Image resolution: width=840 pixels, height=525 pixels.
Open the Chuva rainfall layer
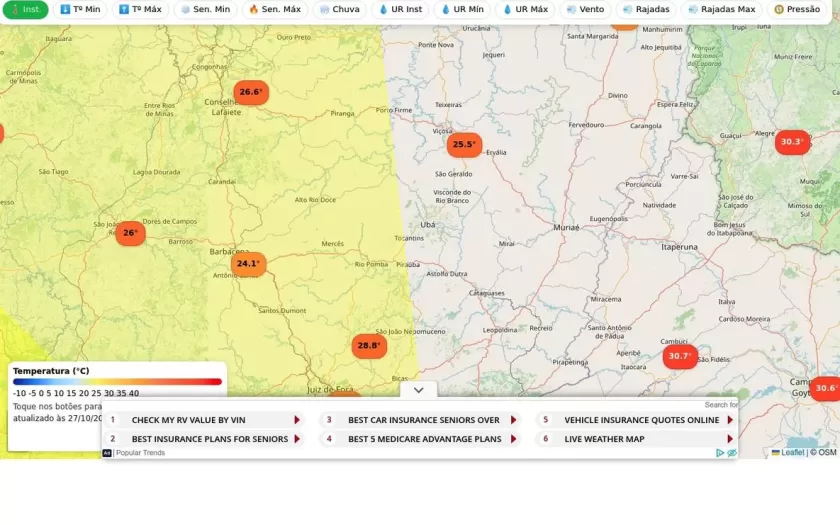tap(340, 9)
